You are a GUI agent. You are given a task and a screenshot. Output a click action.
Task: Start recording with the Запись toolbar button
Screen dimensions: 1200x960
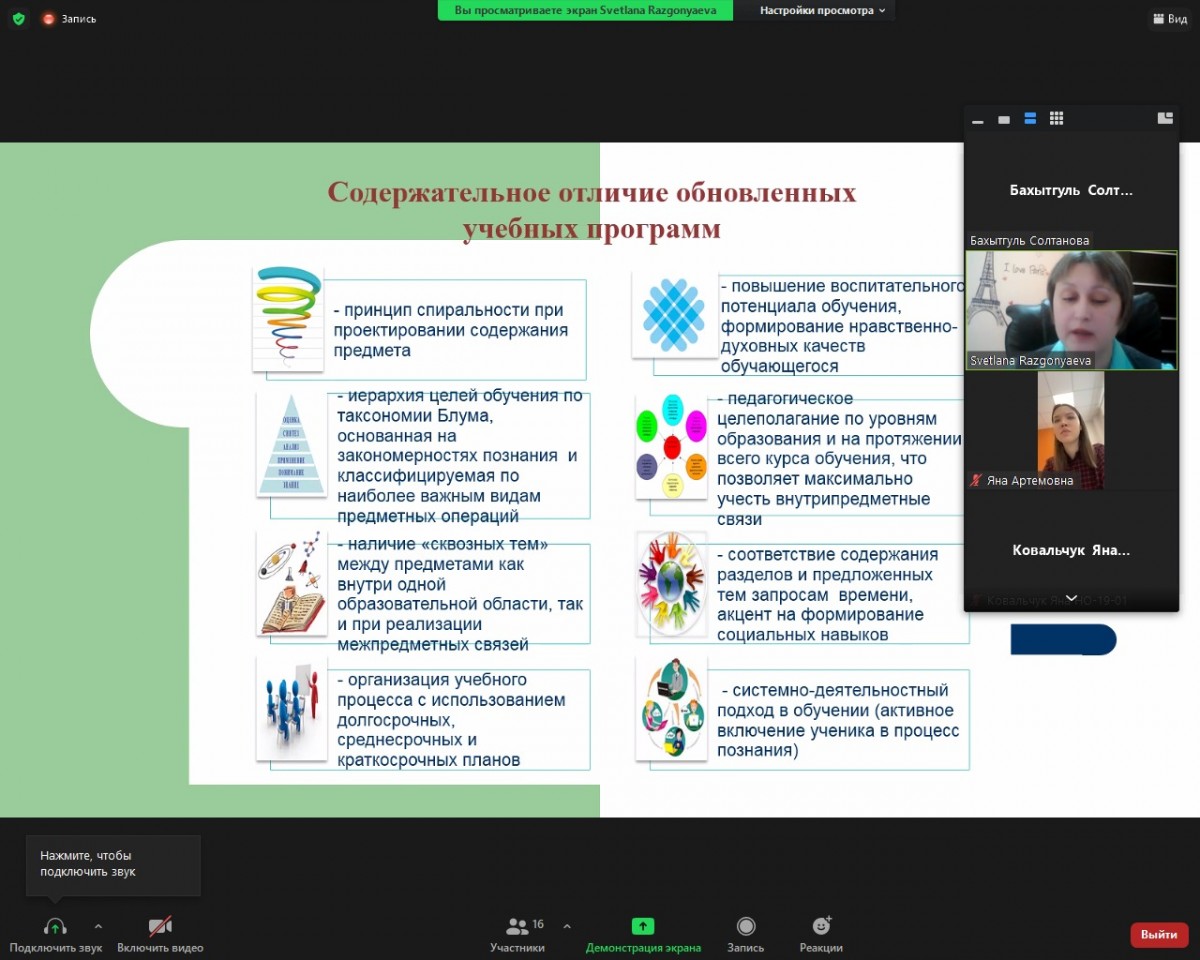coord(746,927)
